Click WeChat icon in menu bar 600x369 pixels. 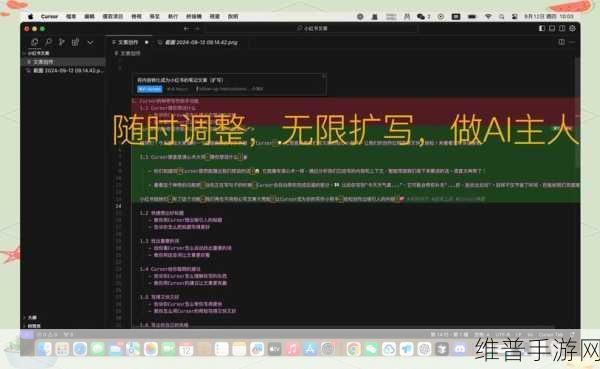[421, 16]
